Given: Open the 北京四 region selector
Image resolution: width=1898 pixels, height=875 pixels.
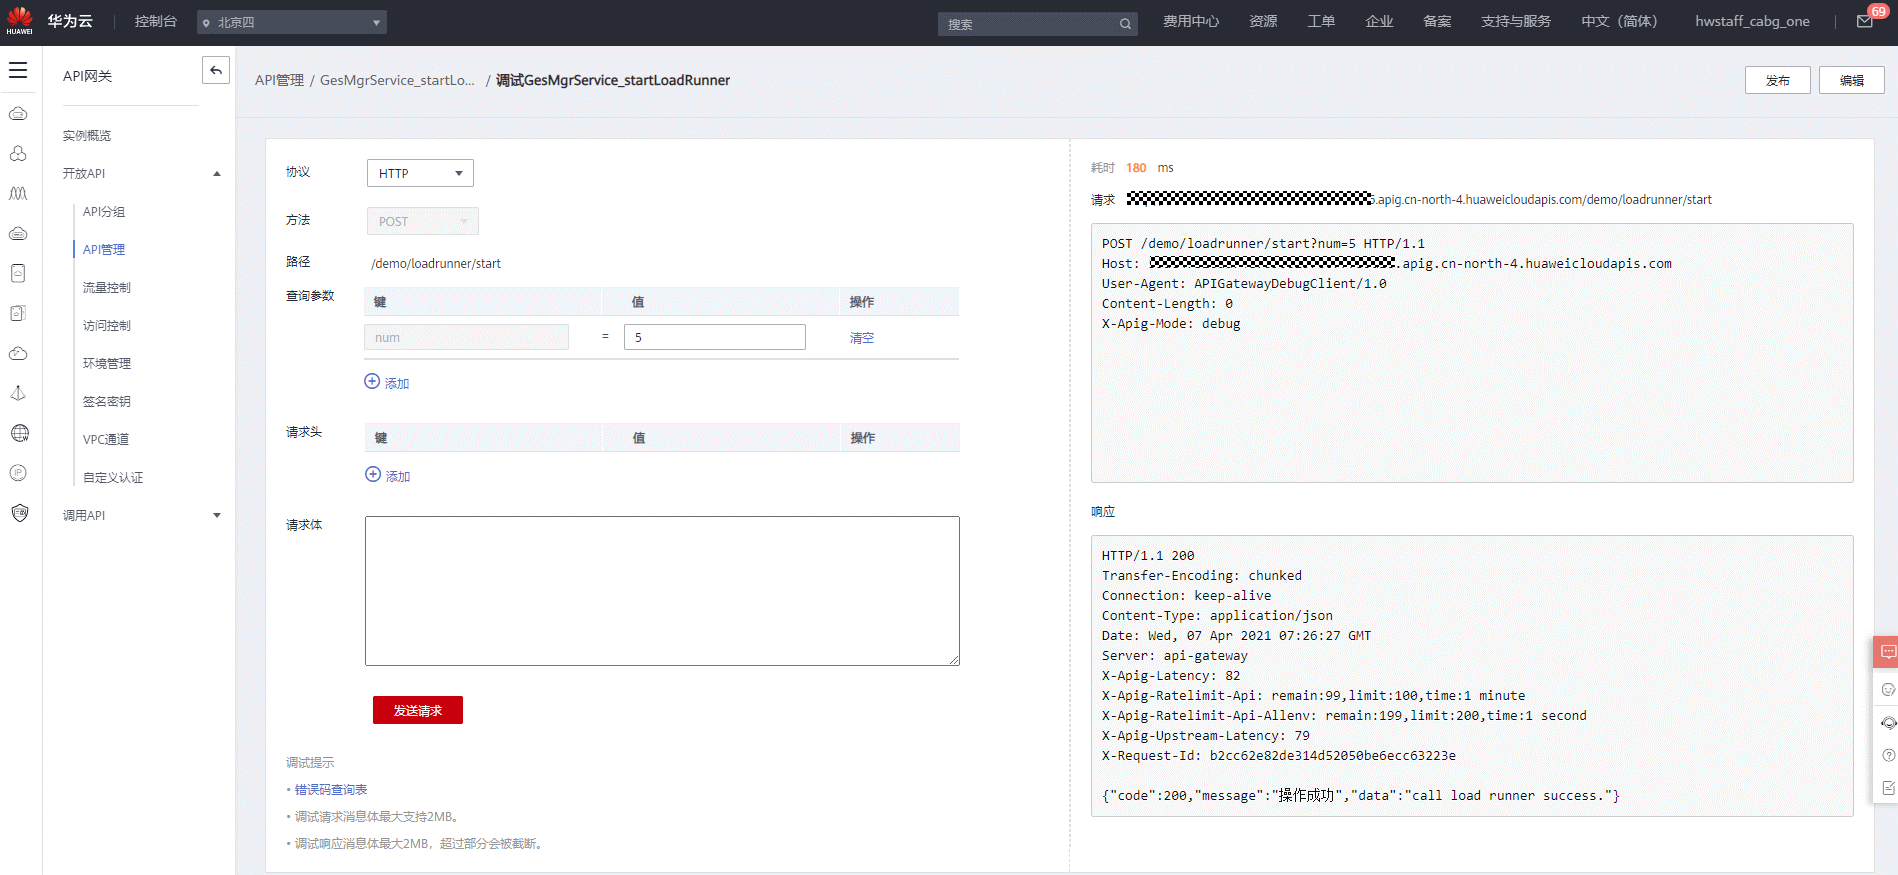Looking at the screenshot, I should 291,22.
